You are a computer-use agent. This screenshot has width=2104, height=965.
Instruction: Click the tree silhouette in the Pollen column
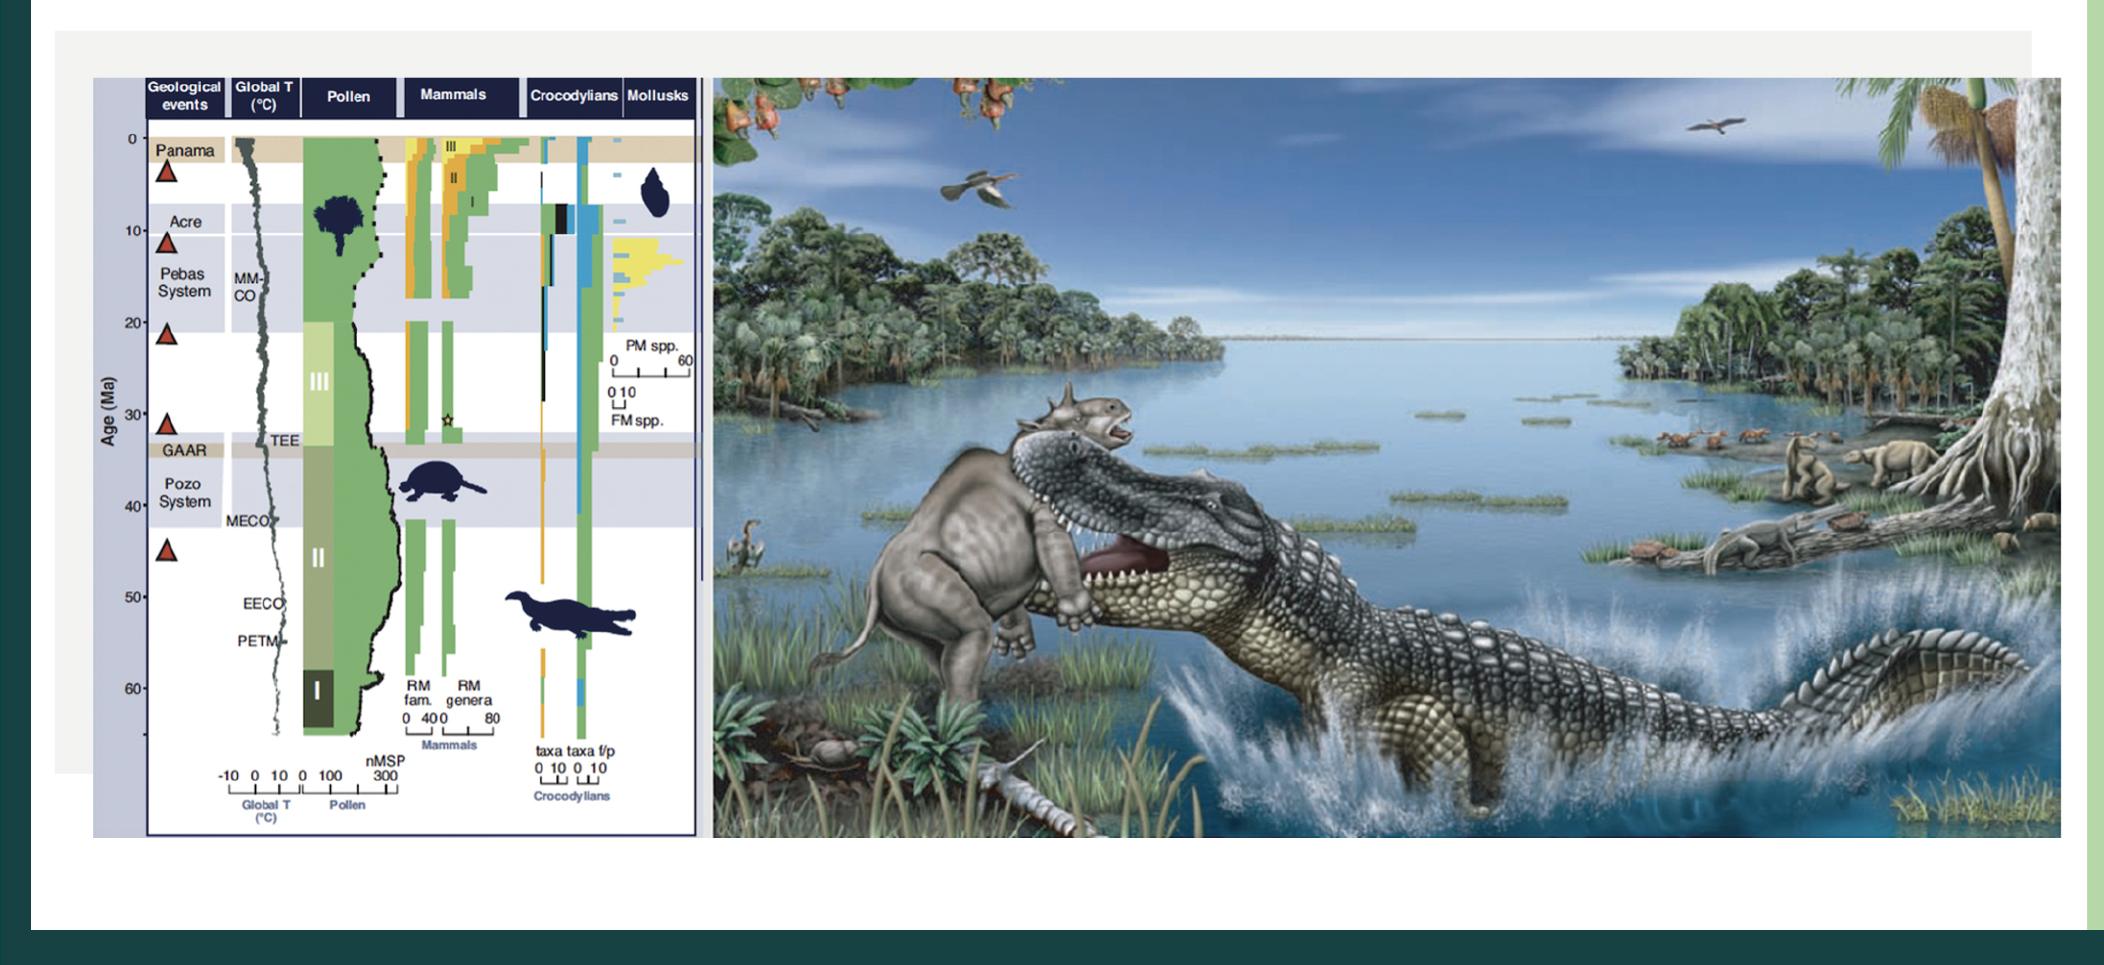pyautogui.click(x=338, y=225)
